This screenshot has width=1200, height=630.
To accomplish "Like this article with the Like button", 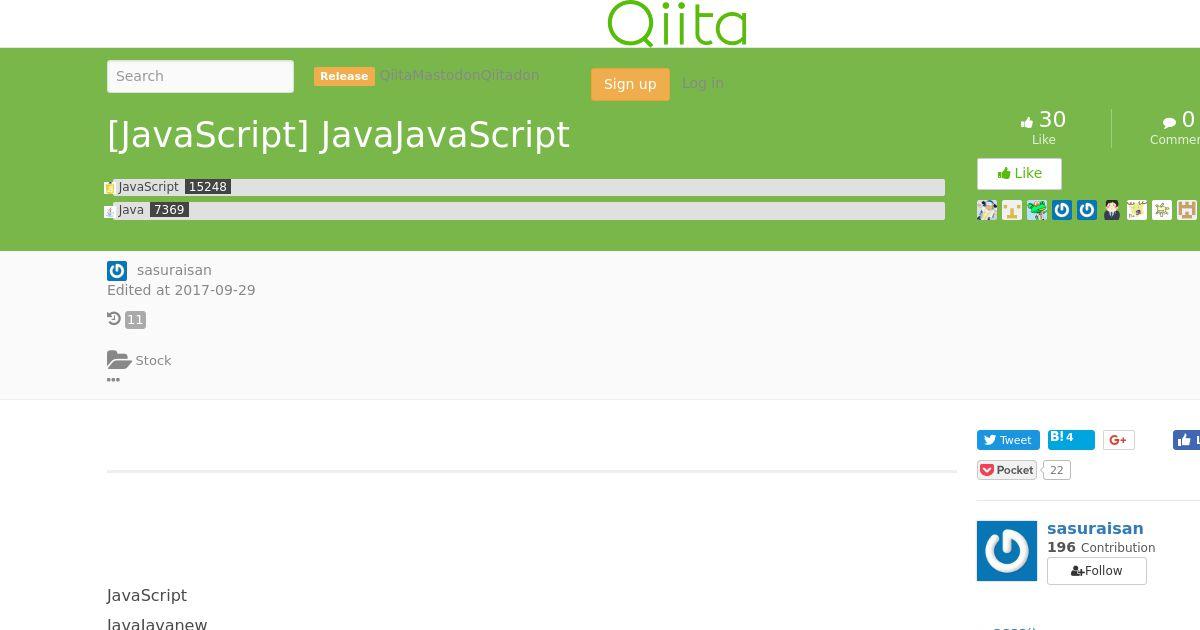I will (x=1019, y=174).
